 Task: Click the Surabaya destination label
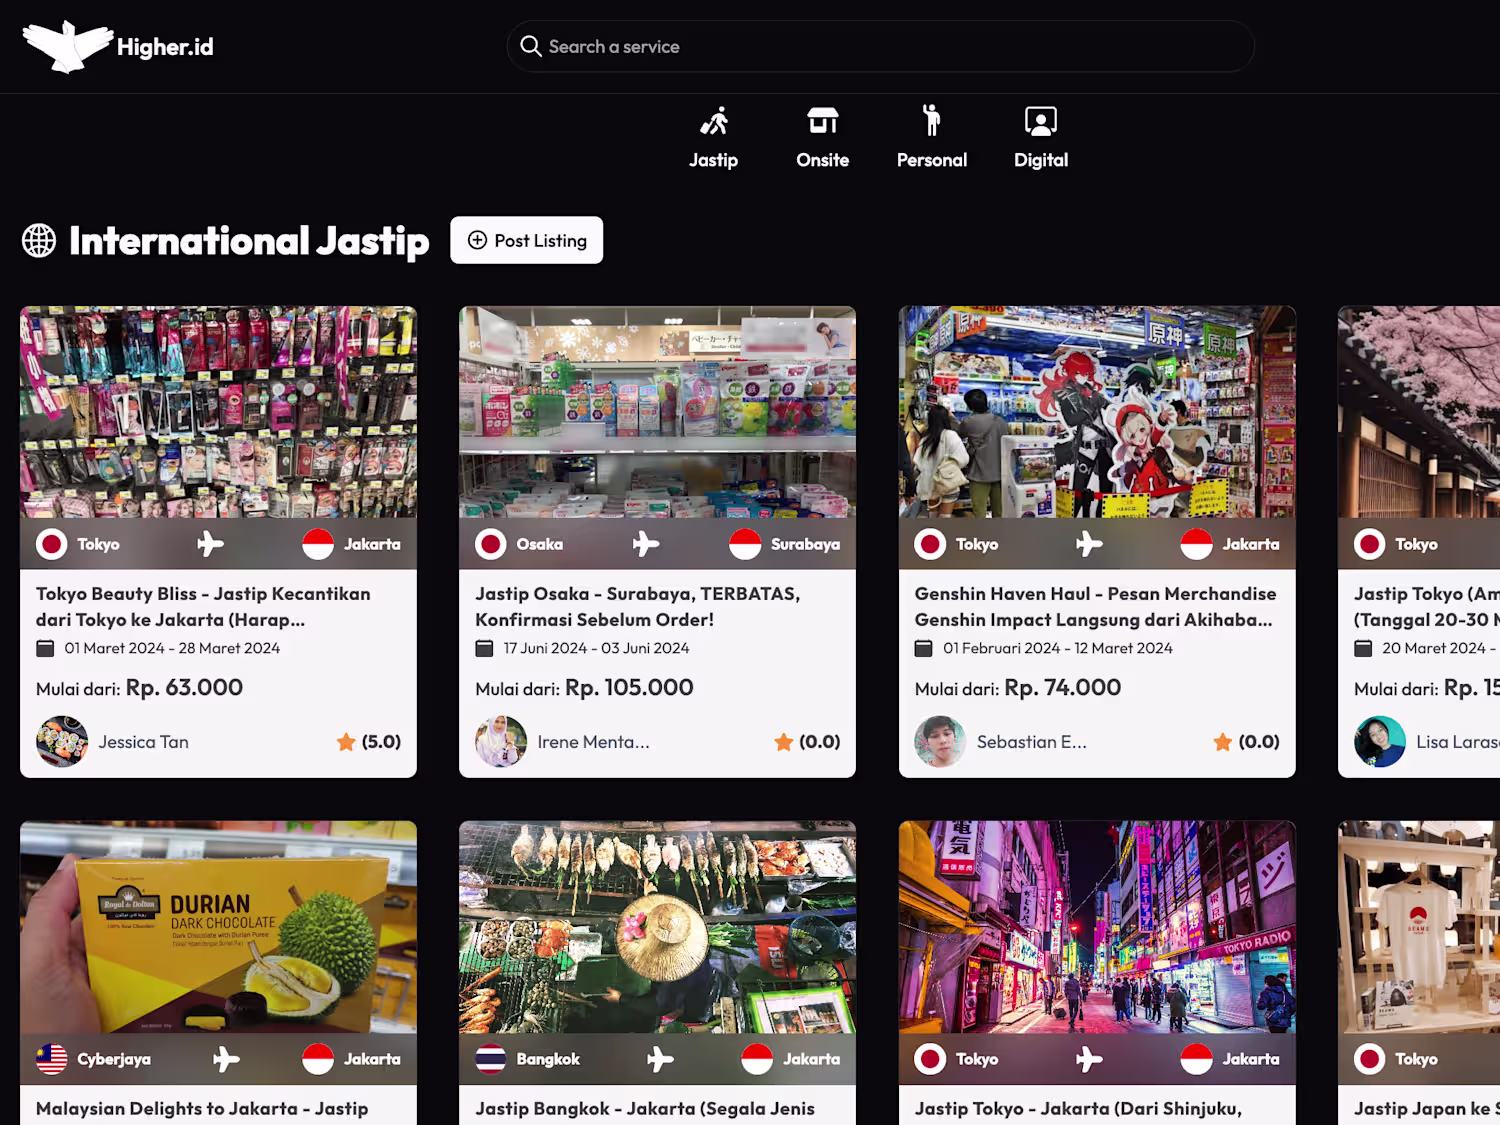pyautogui.click(x=805, y=544)
